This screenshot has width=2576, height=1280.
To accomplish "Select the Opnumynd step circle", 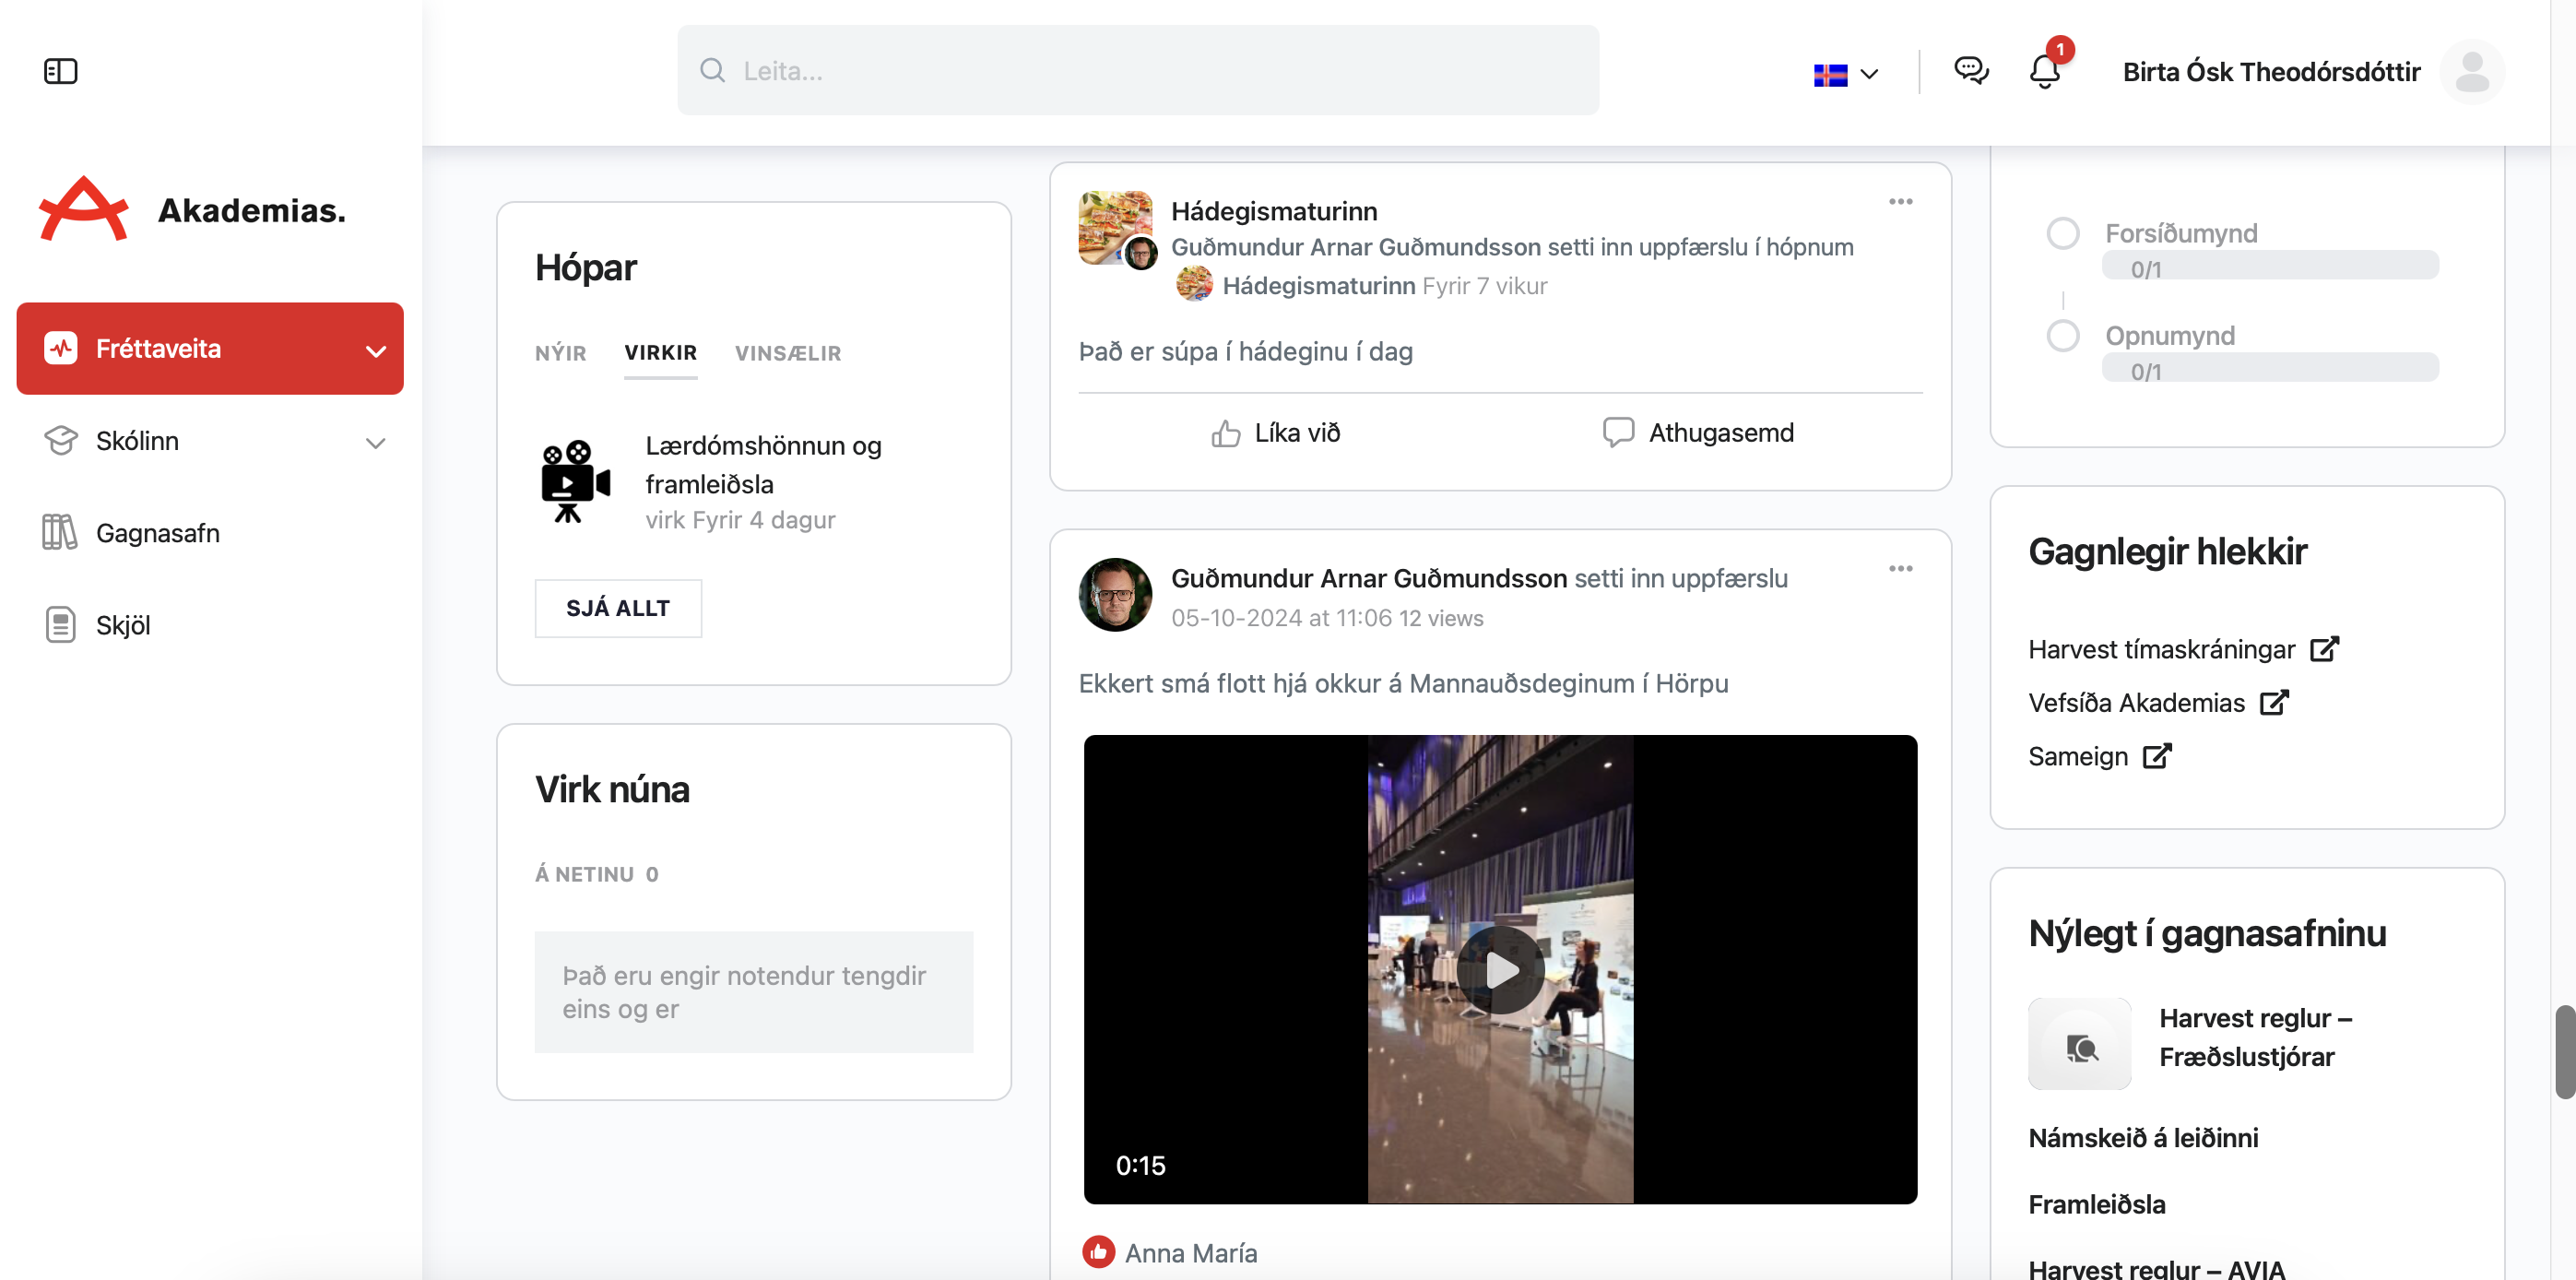I will 2062,335.
